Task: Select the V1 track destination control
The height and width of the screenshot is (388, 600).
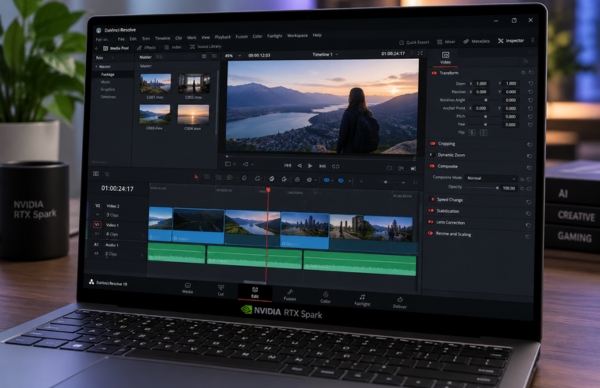Action: 97,225
